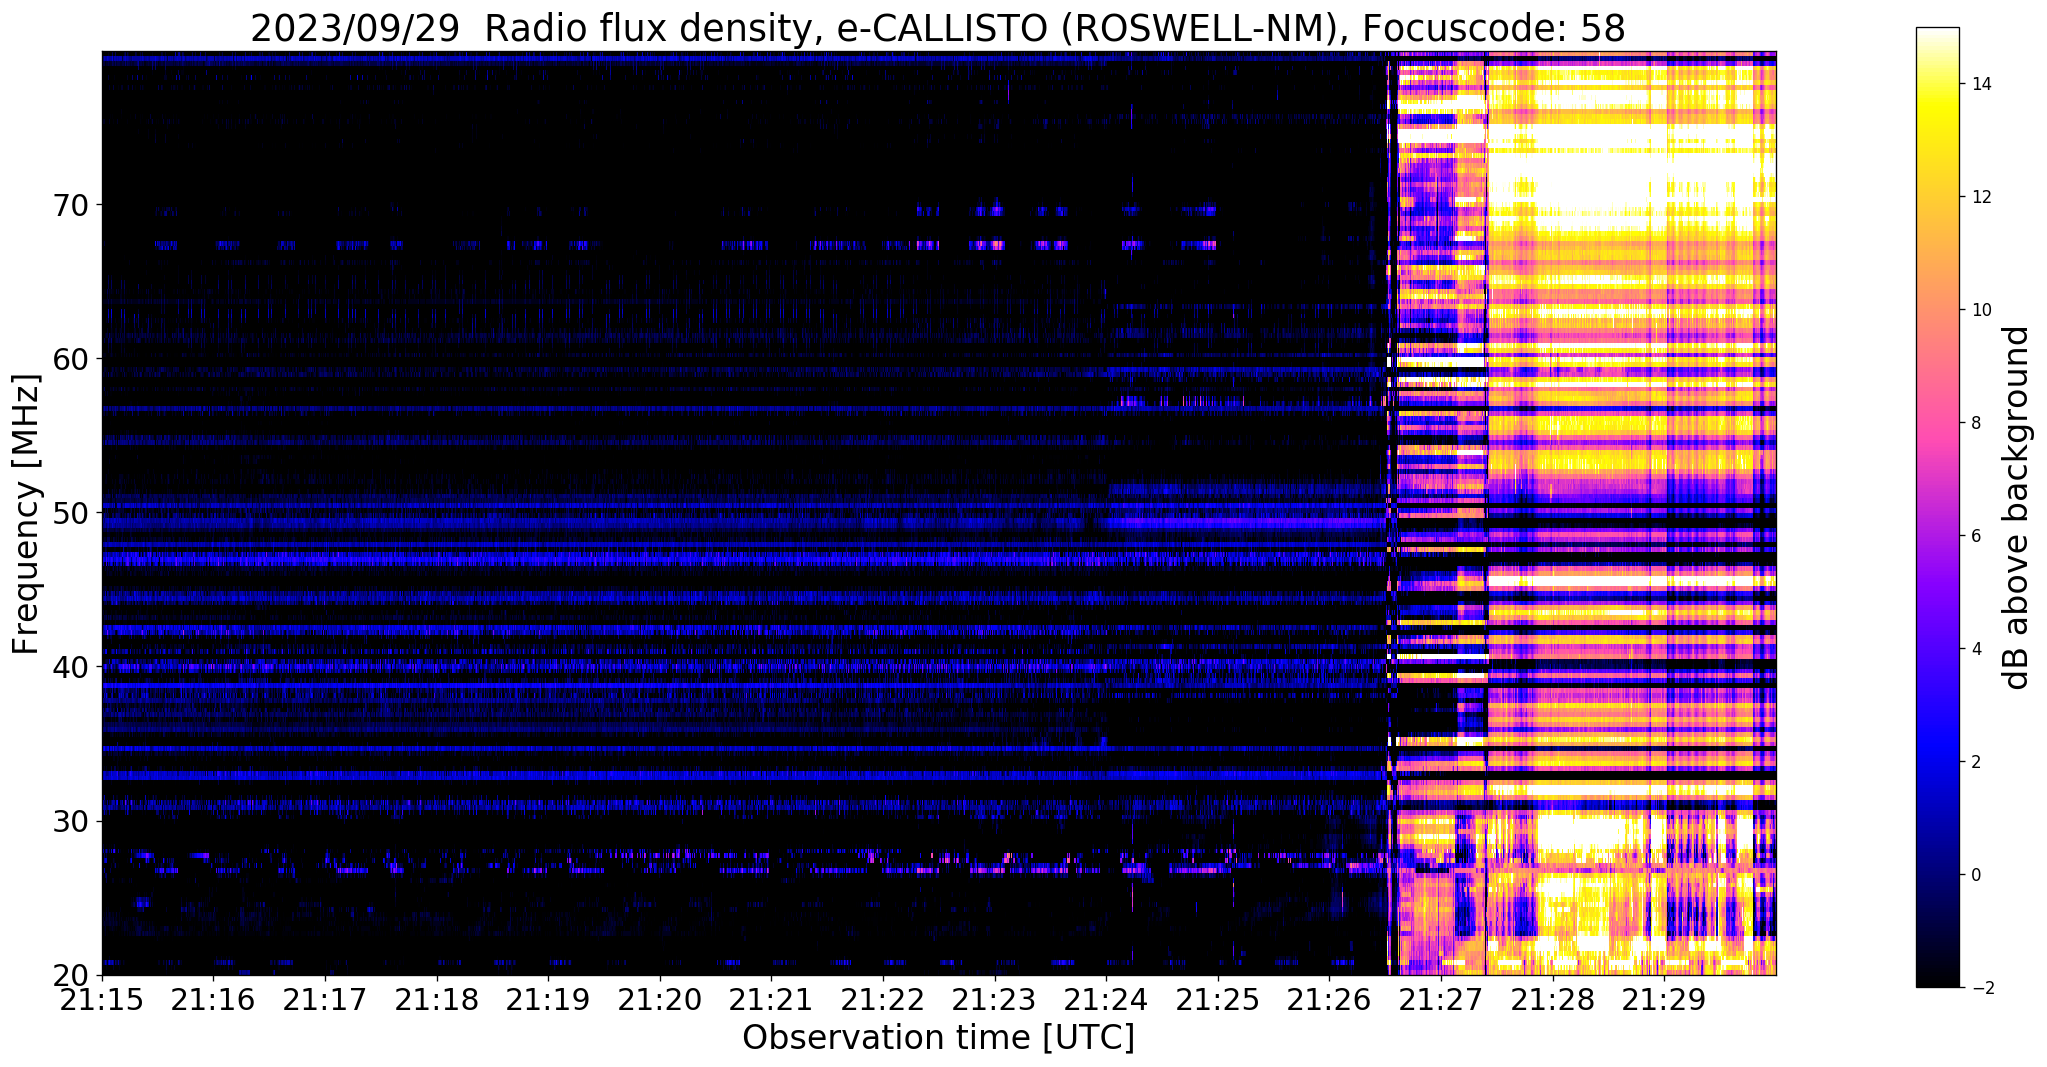Click the 21:23 time tick label
Image resolution: width=2047 pixels, height=1067 pixels.
coord(995,999)
